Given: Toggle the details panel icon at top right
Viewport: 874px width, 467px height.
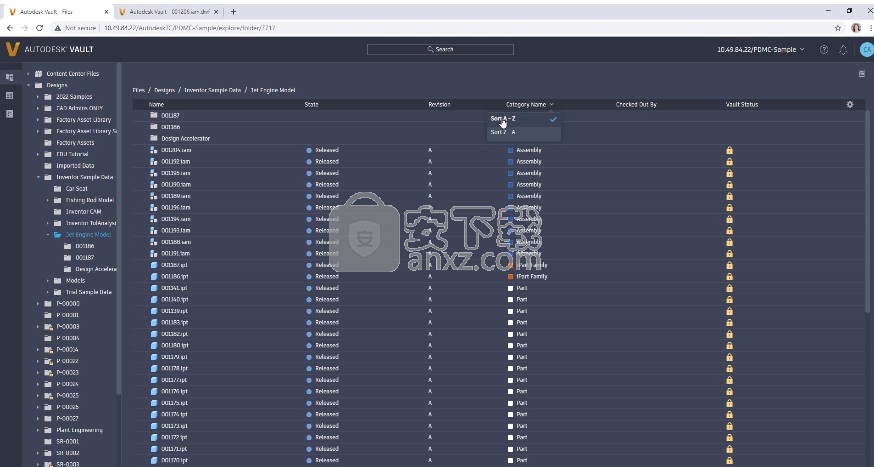Looking at the screenshot, I should click(x=861, y=74).
